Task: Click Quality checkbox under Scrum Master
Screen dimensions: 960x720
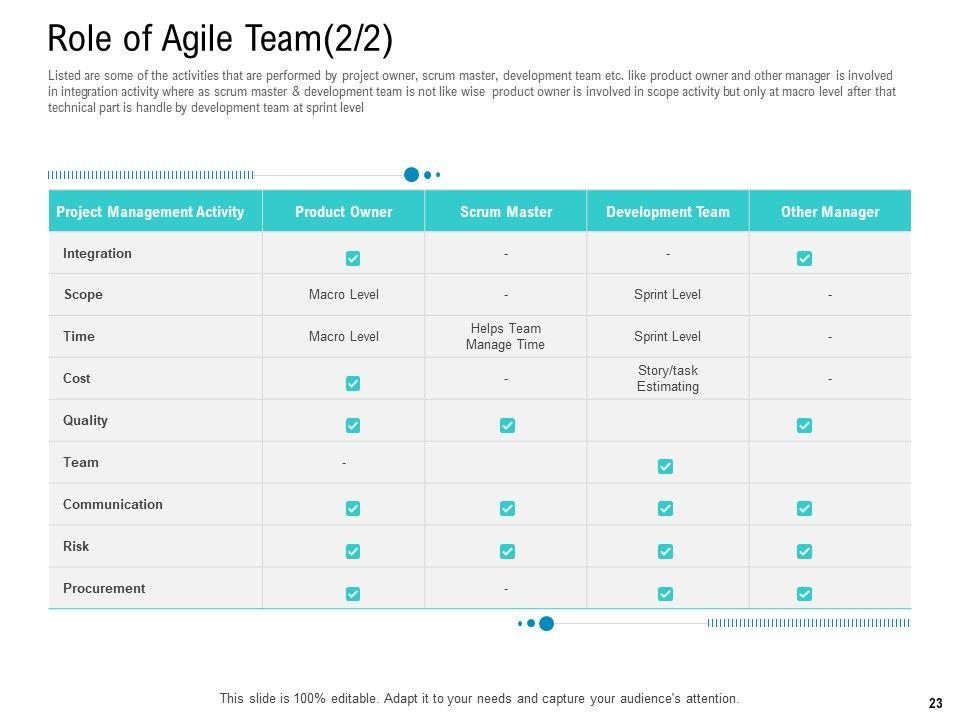Action: (x=507, y=426)
